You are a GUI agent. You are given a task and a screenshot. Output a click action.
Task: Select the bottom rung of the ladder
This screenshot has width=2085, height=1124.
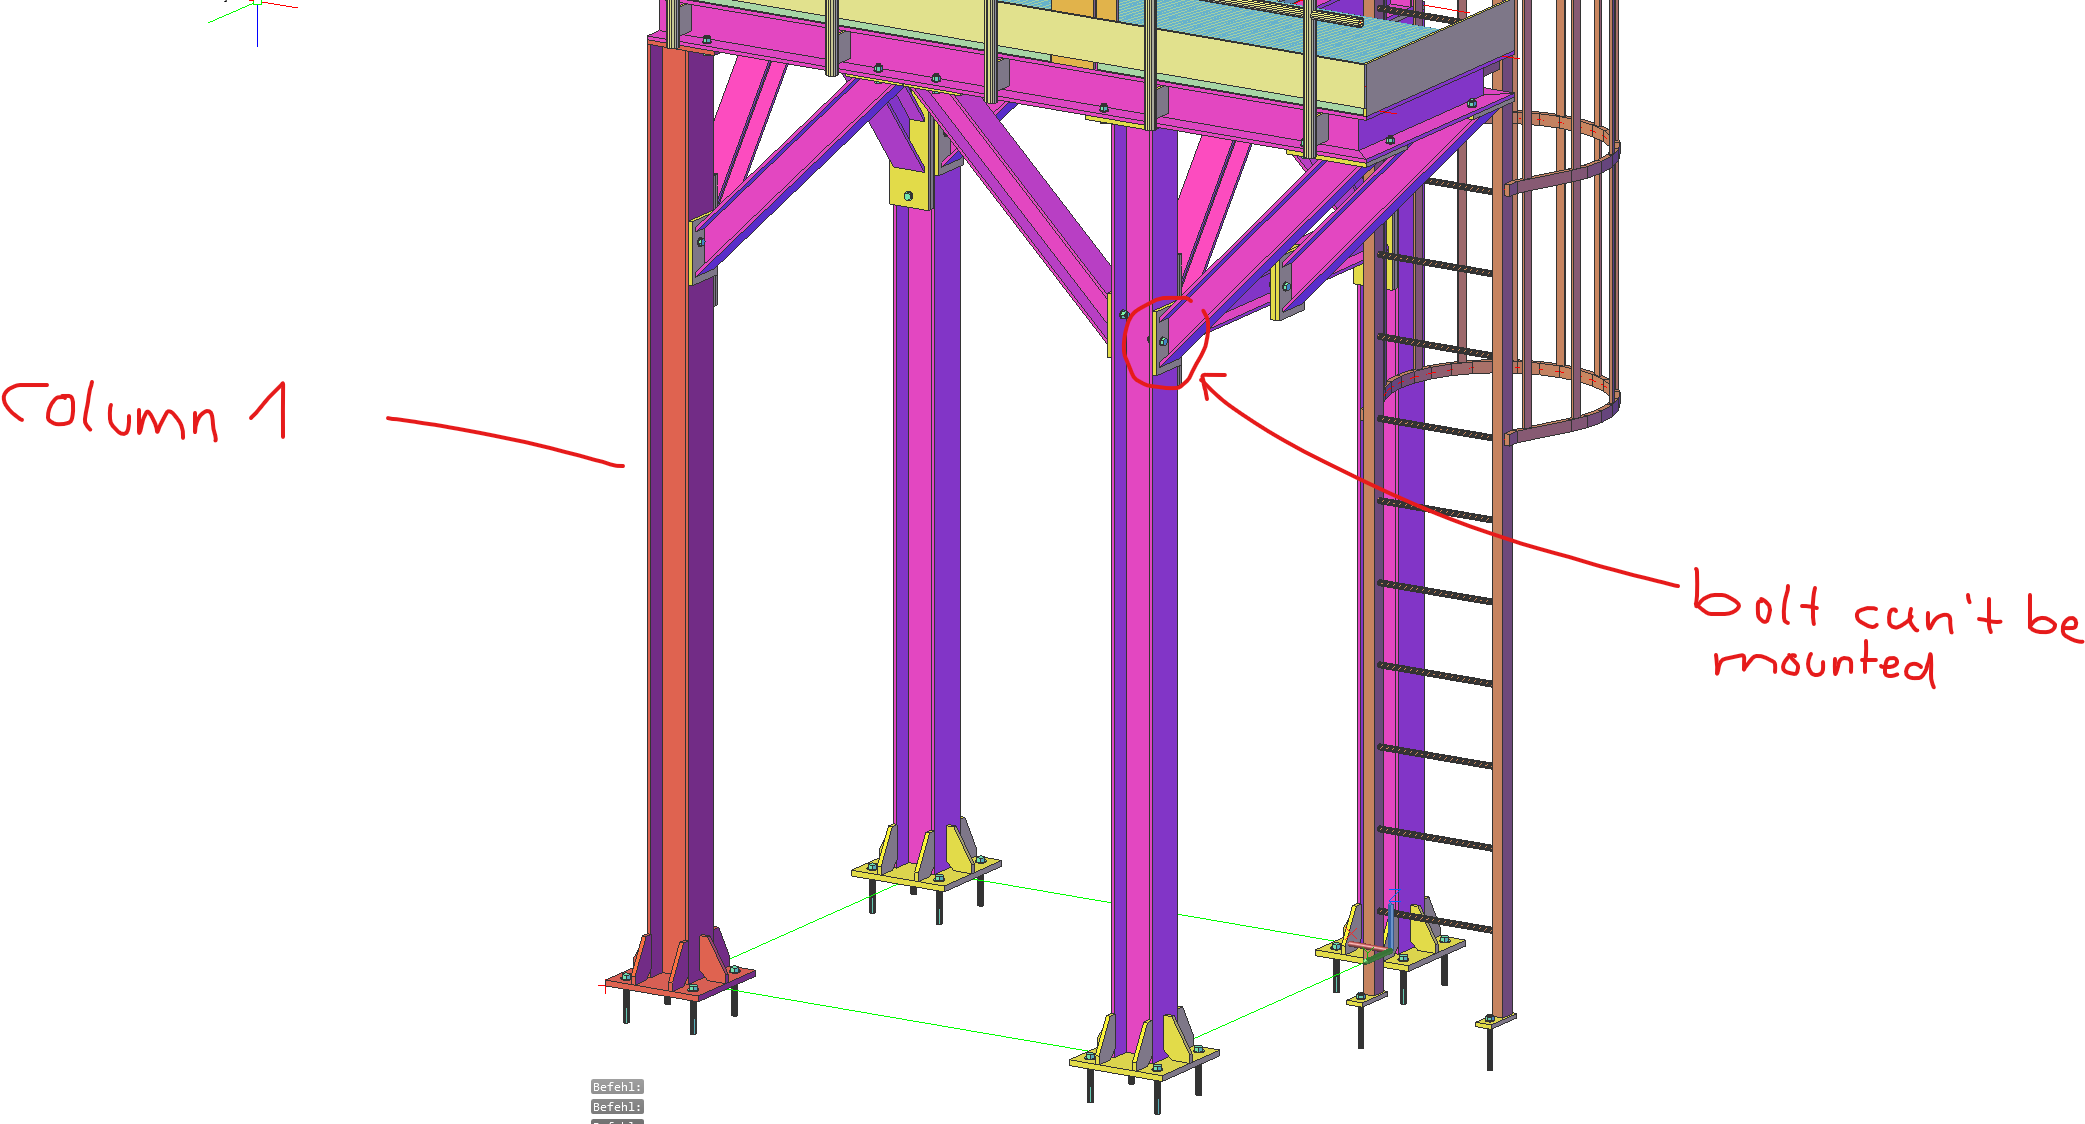point(1435,920)
